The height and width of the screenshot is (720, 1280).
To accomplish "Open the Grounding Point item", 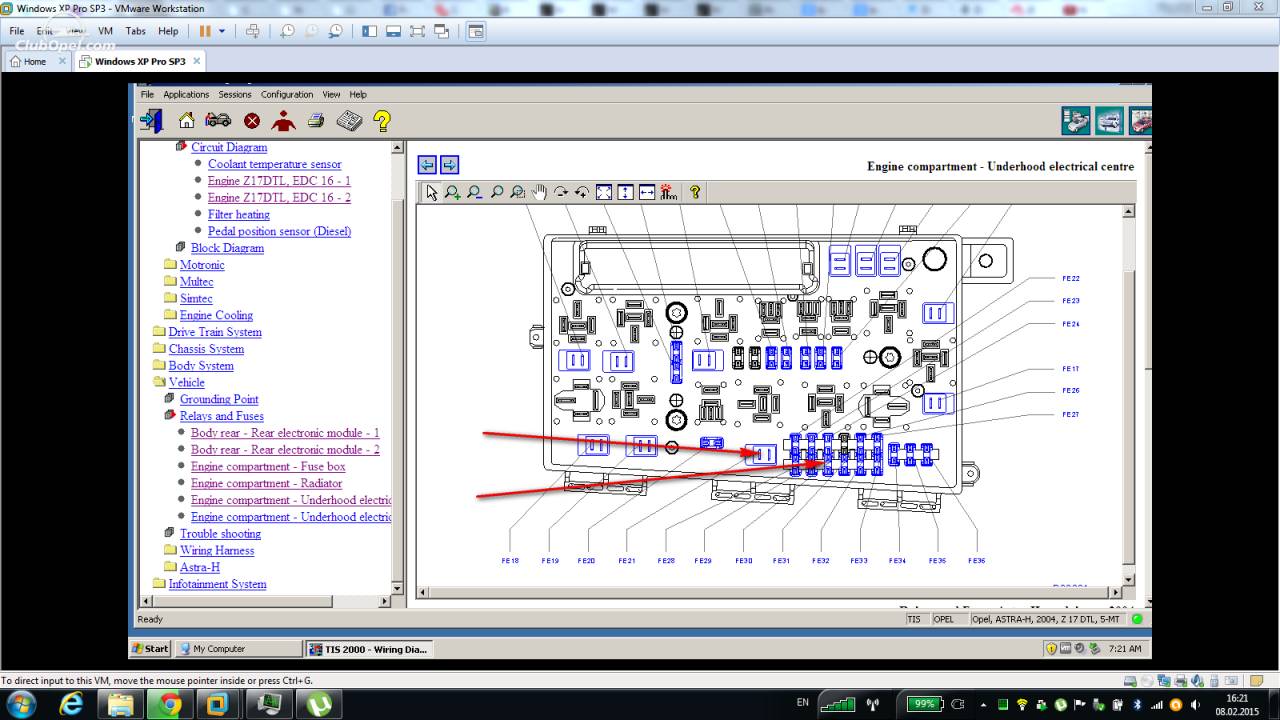I will click(x=219, y=399).
